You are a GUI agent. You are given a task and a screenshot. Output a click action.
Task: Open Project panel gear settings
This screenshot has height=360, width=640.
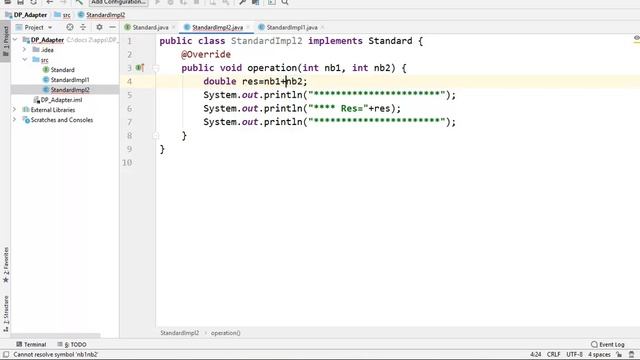click(99, 27)
